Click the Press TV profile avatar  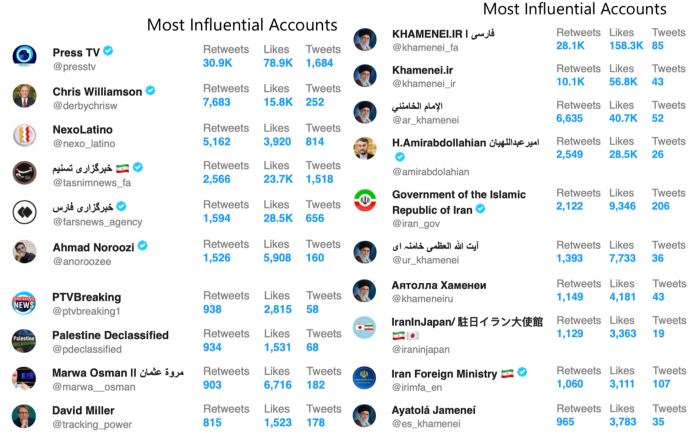tap(24, 56)
